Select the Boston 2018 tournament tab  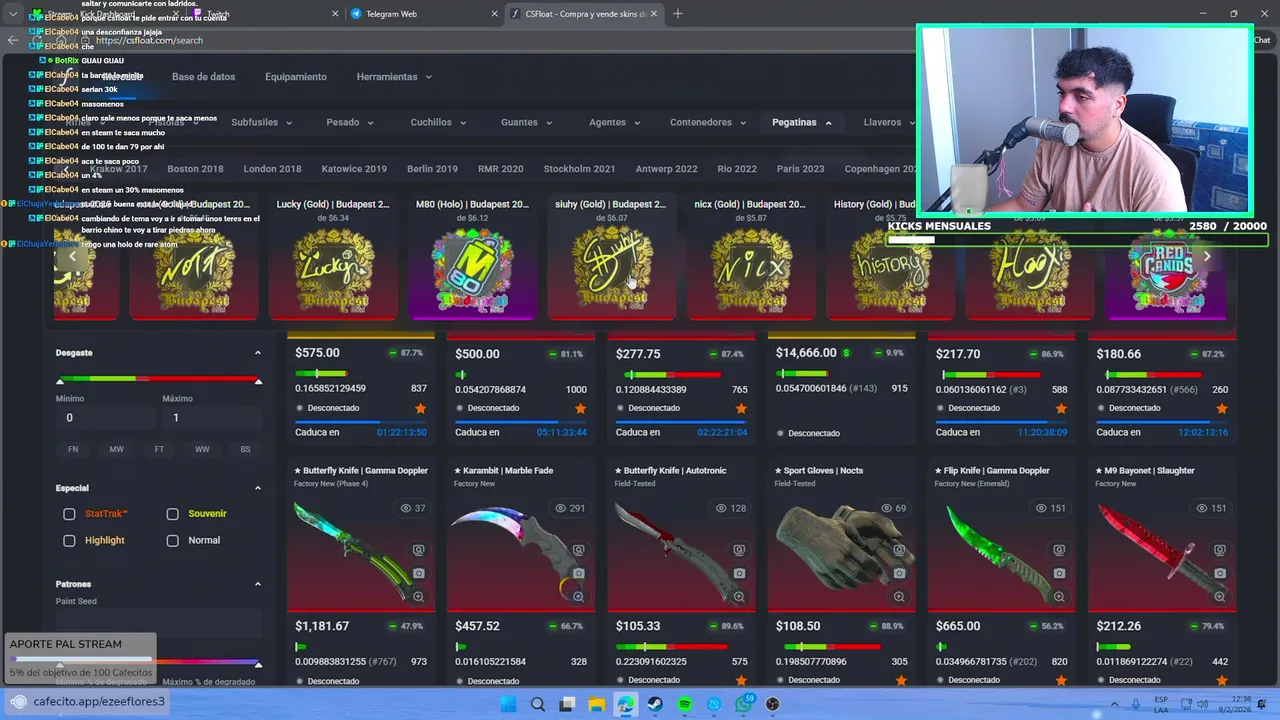[195, 169]
